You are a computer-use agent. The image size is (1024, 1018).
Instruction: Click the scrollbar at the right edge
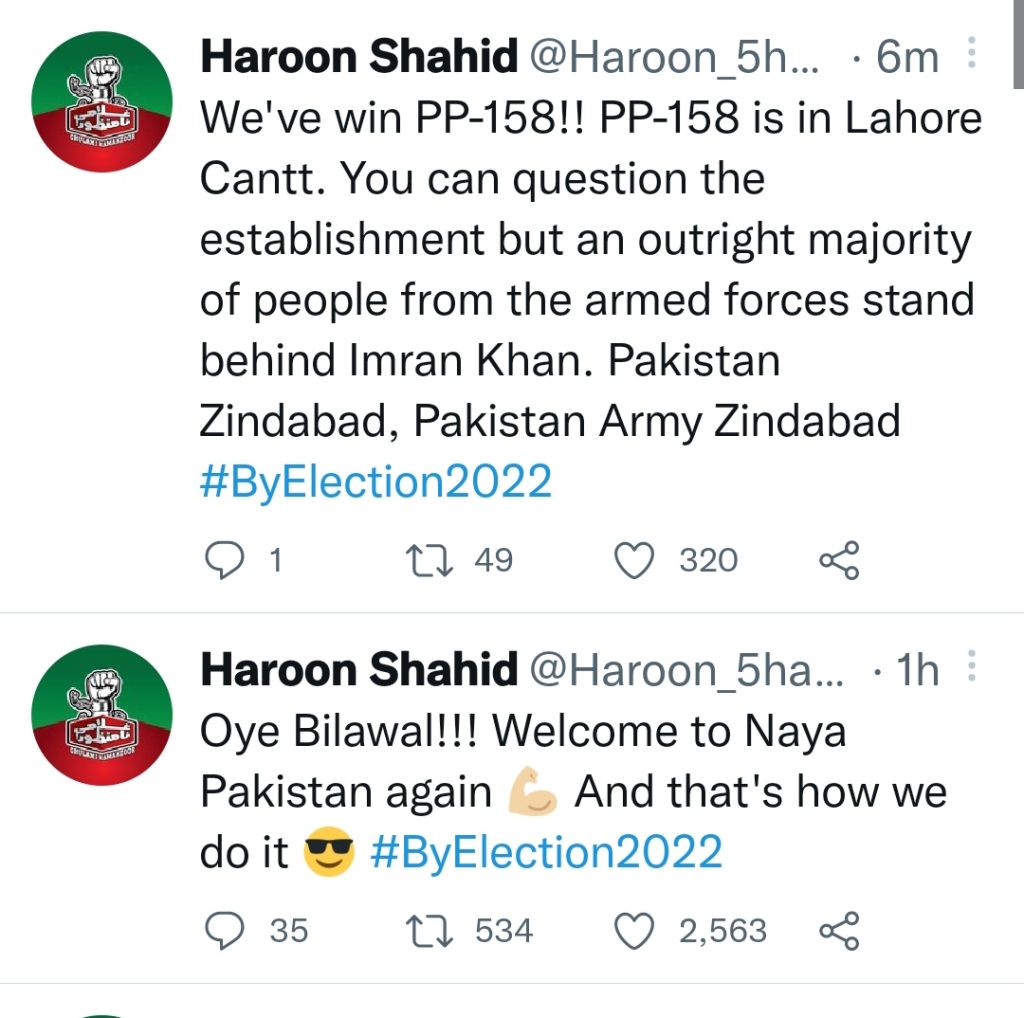pyautogui.click(x=1019, y=44)
